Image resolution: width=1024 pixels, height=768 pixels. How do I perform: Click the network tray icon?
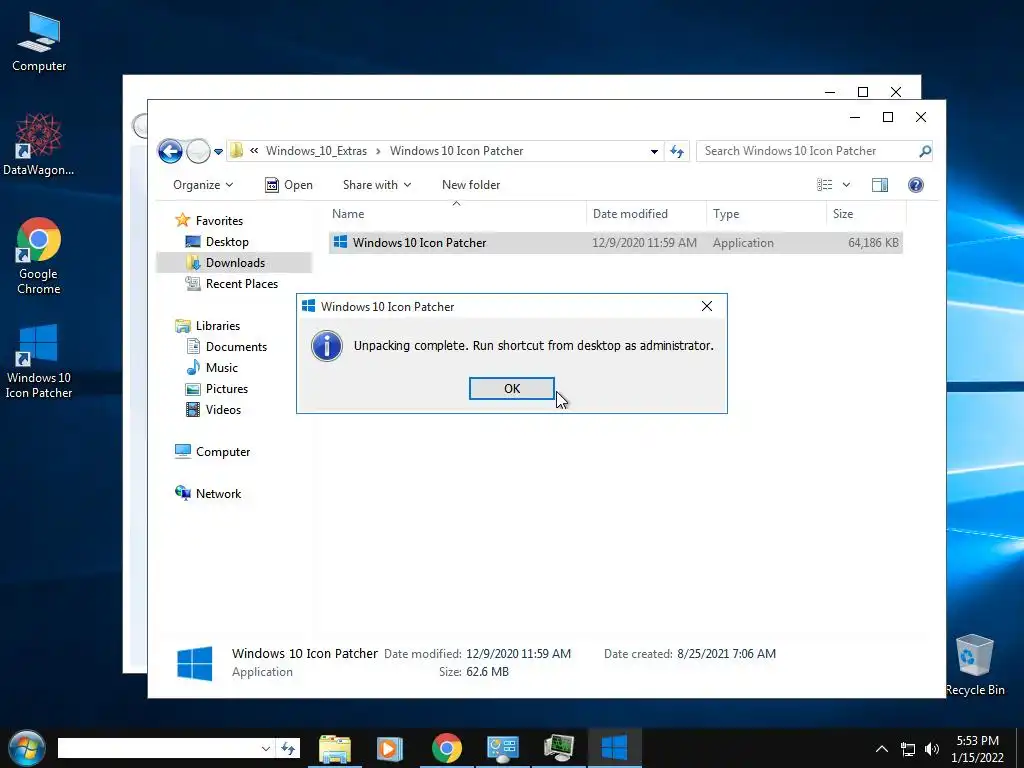[908, 749]
